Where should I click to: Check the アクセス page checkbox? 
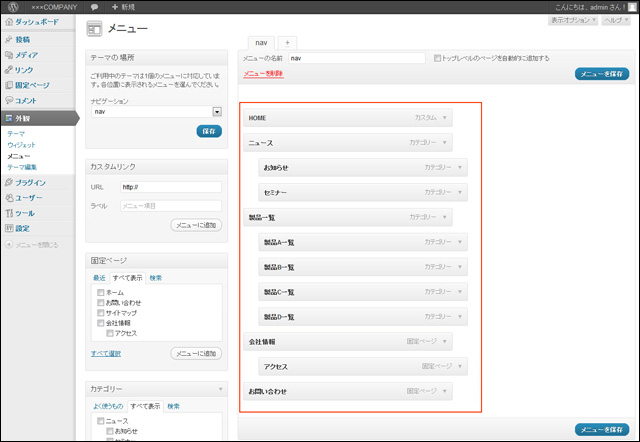[109, 333]
